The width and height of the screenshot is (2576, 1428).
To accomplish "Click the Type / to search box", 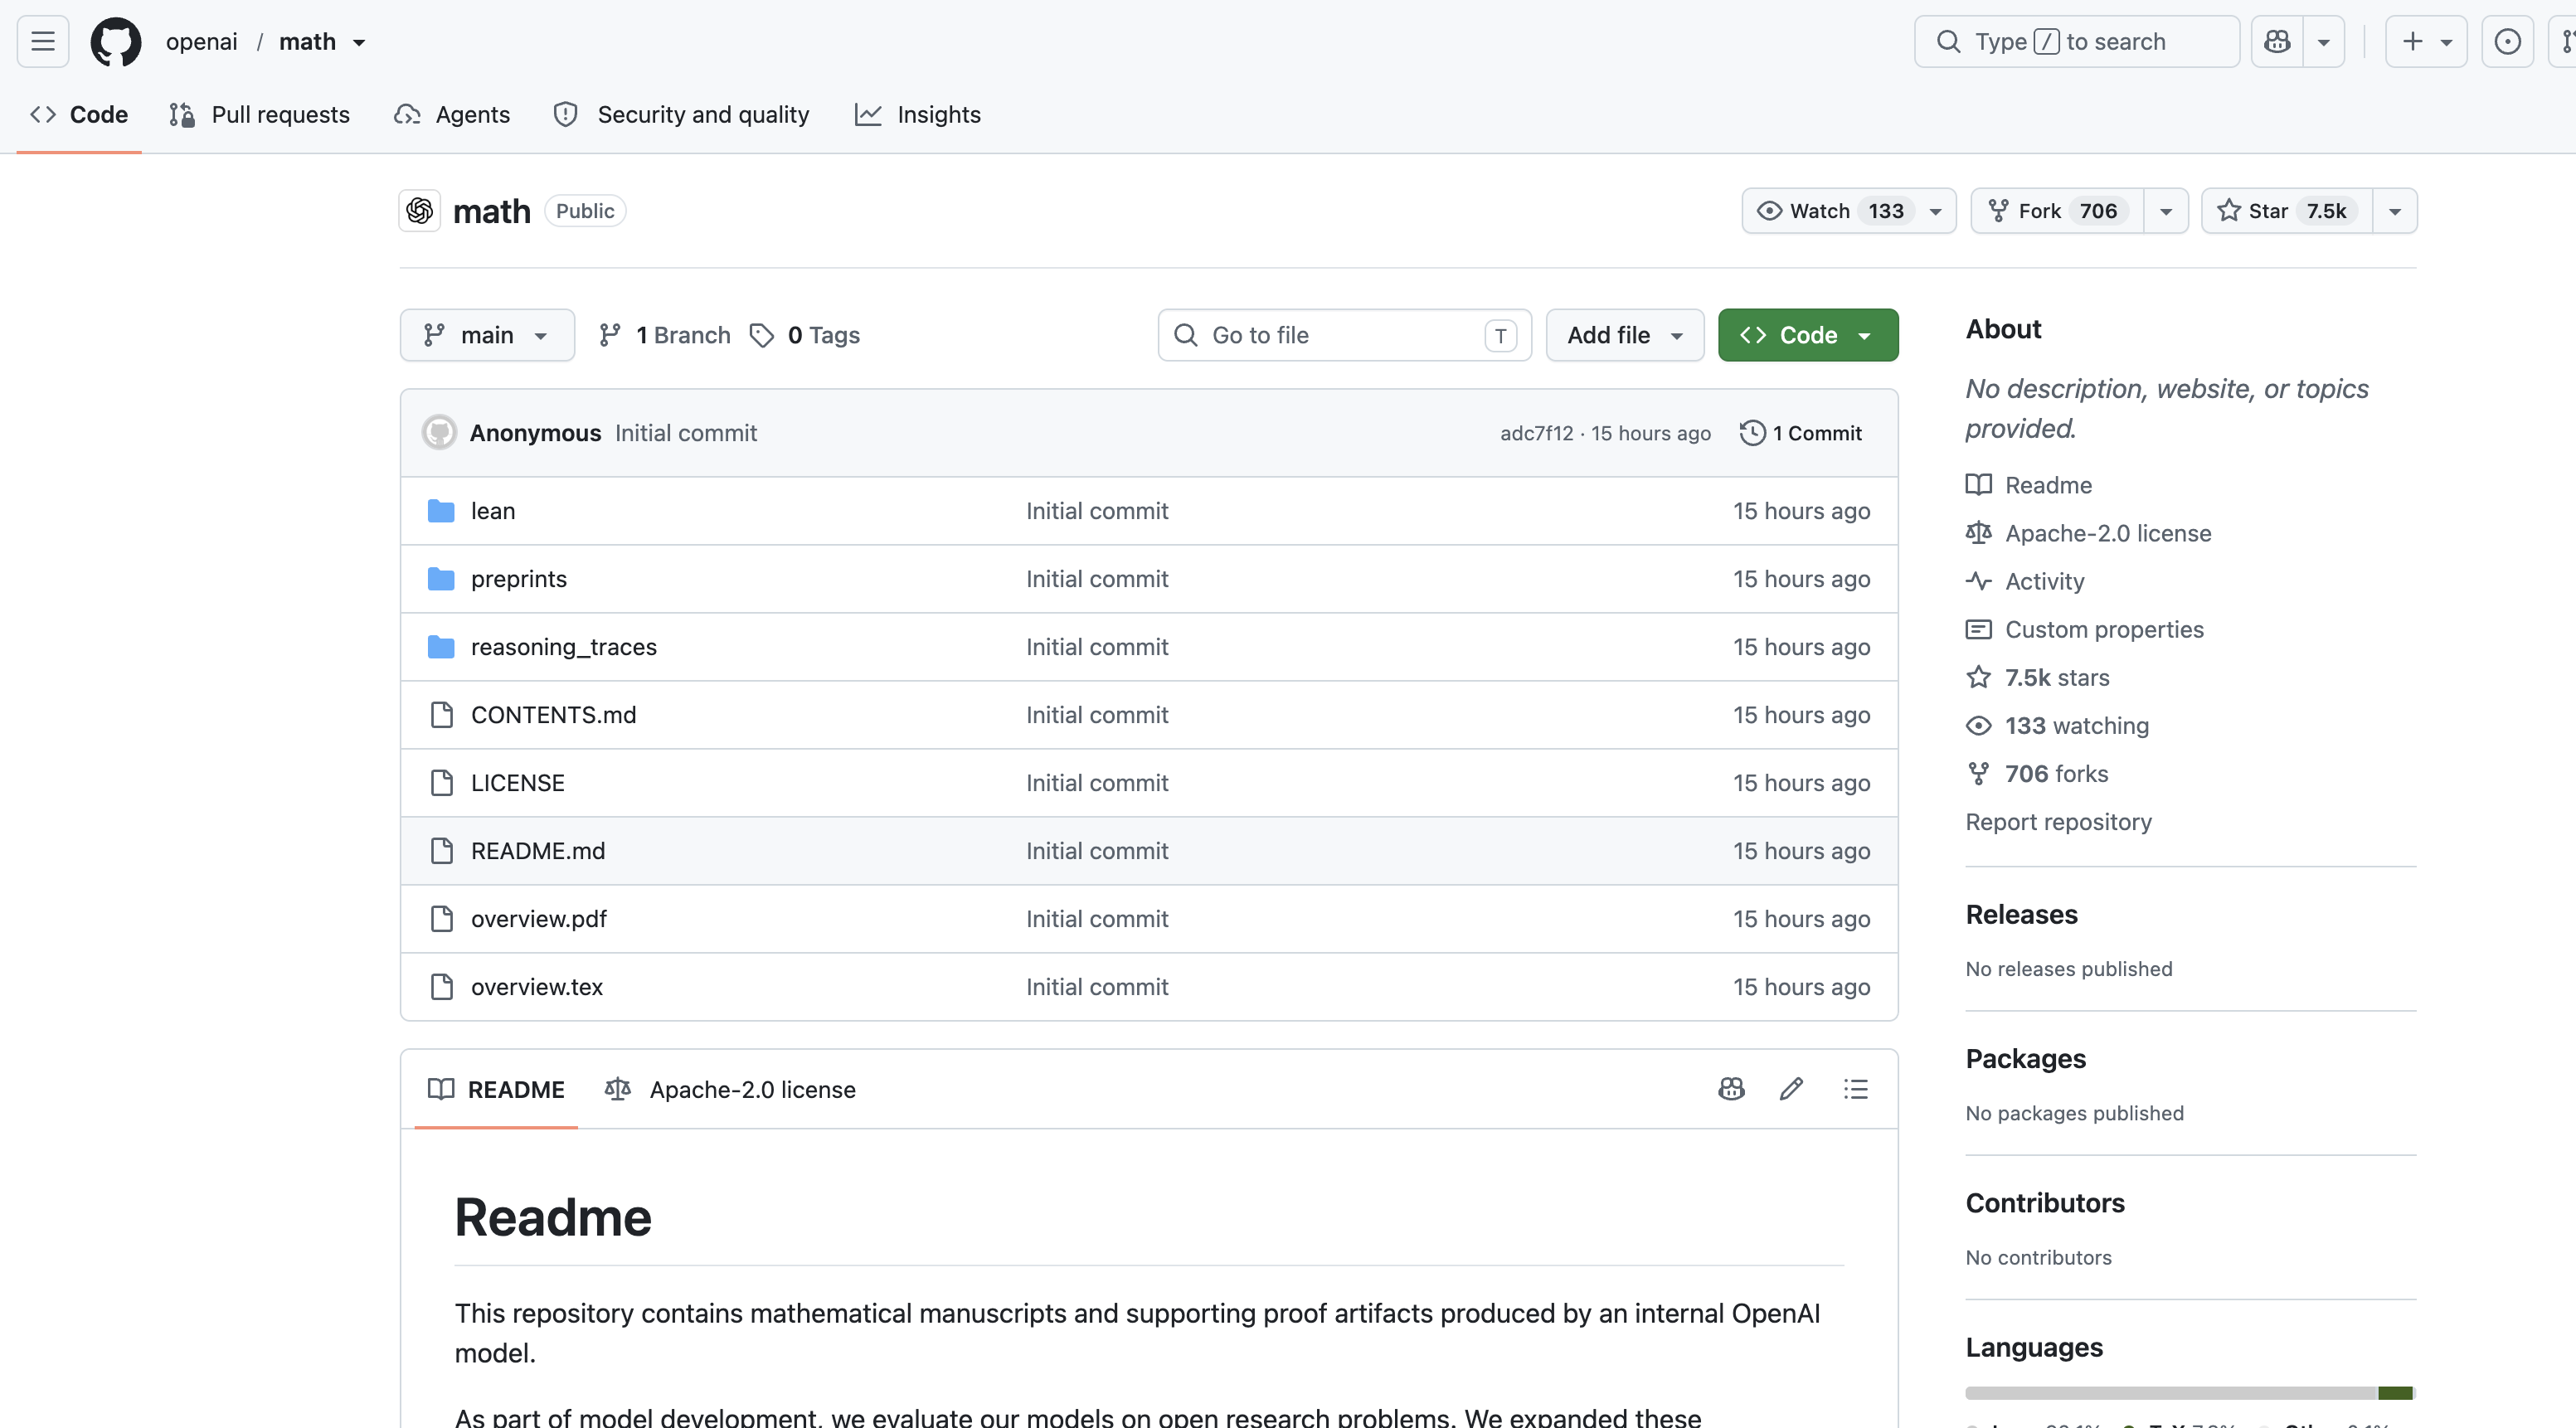I will pyautogui.click(x=2077, y=41).
